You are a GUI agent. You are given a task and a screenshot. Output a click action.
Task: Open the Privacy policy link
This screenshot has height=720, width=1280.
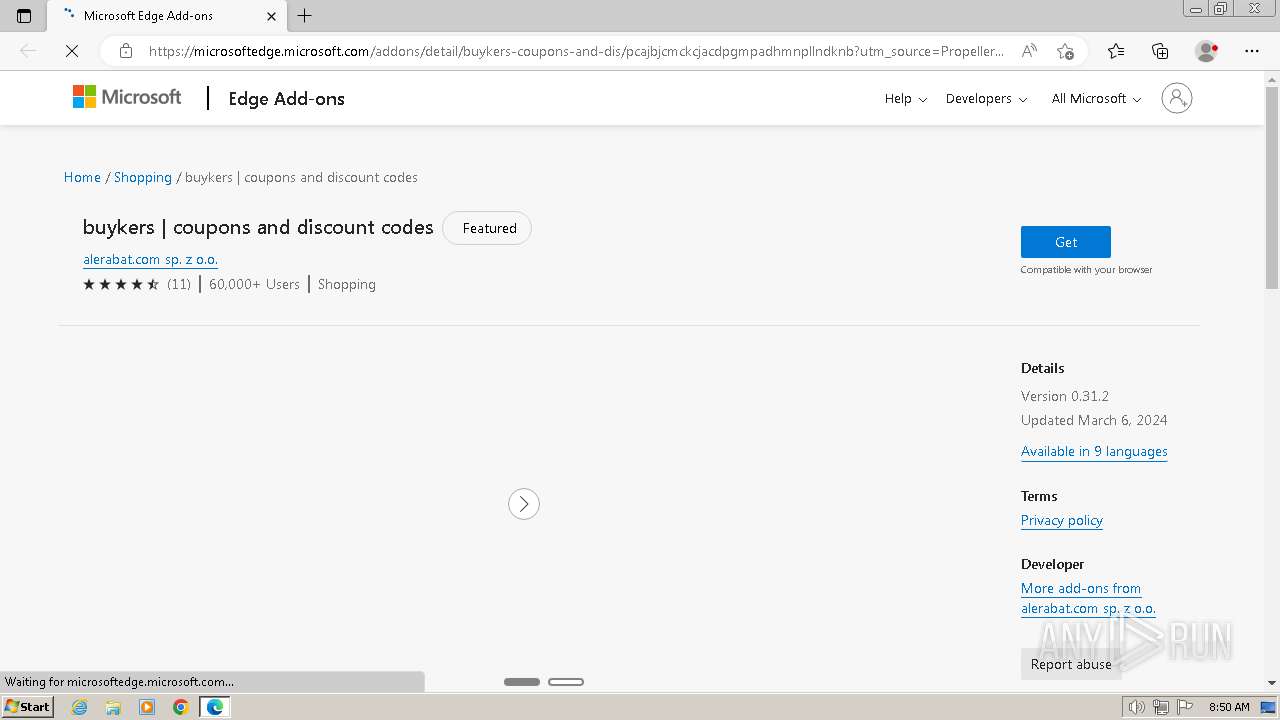[1062, 520]
